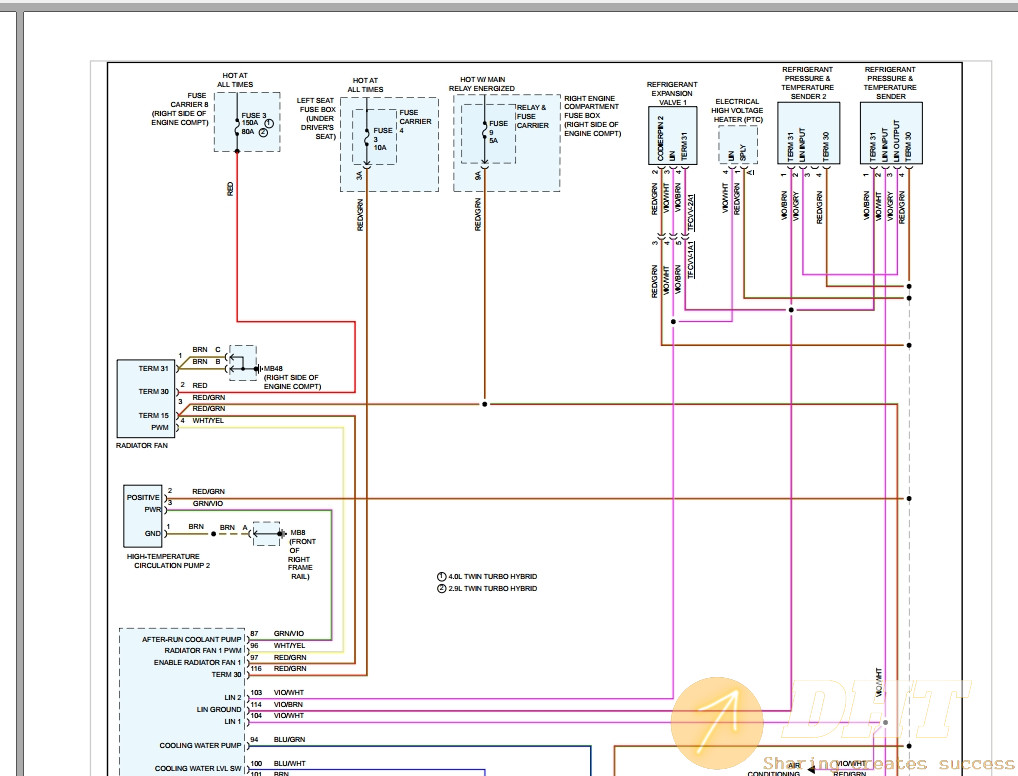Click the "RELAY & FUSE CARRIER" label
Image resolution: width=1018 pixels, height=776 pixels.
[x=532, y=117]
